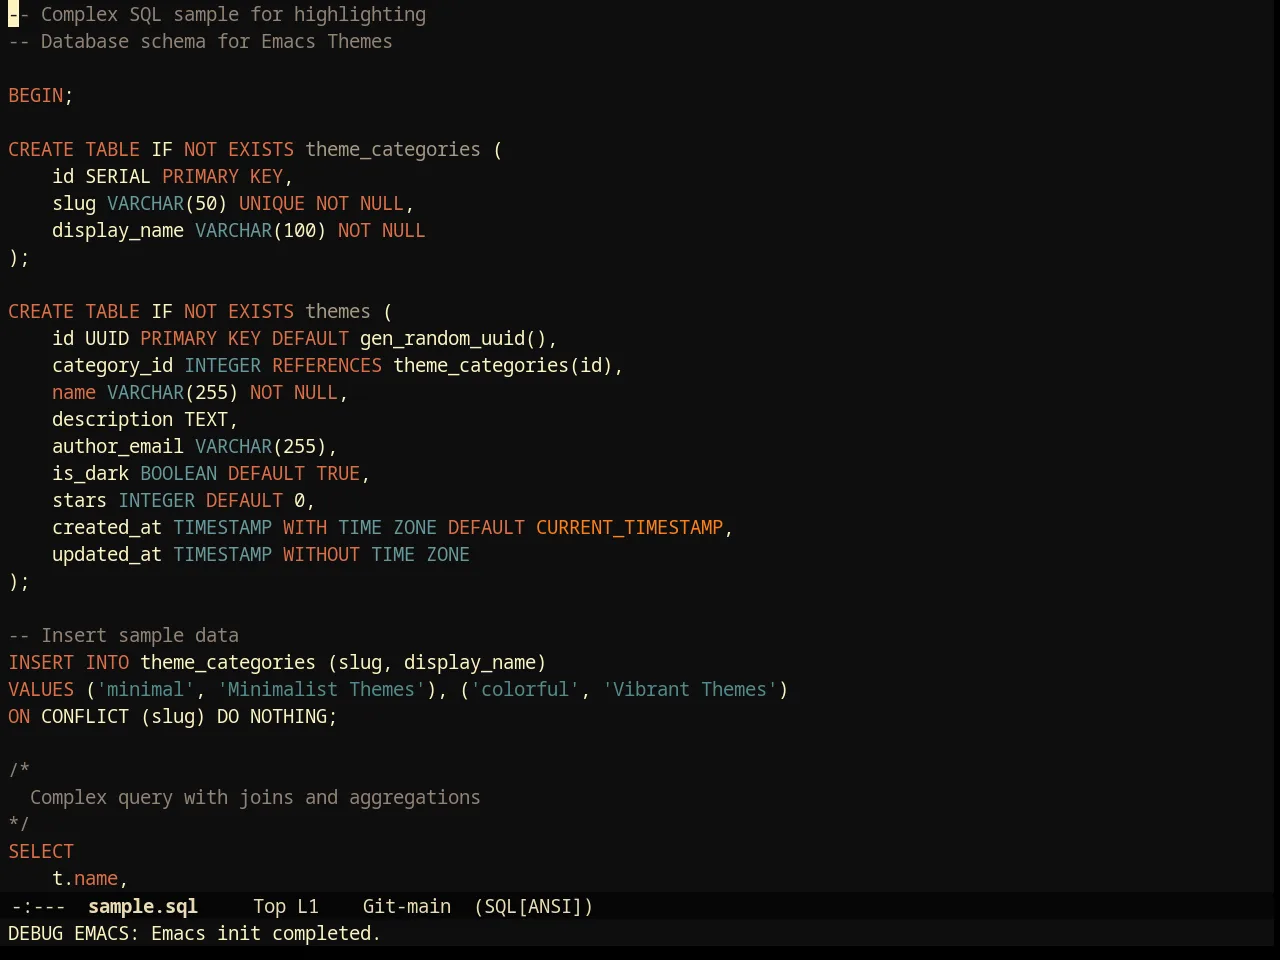Click the string 'Minimalist Themes'

pyautogui.click(x=321, y=689)
